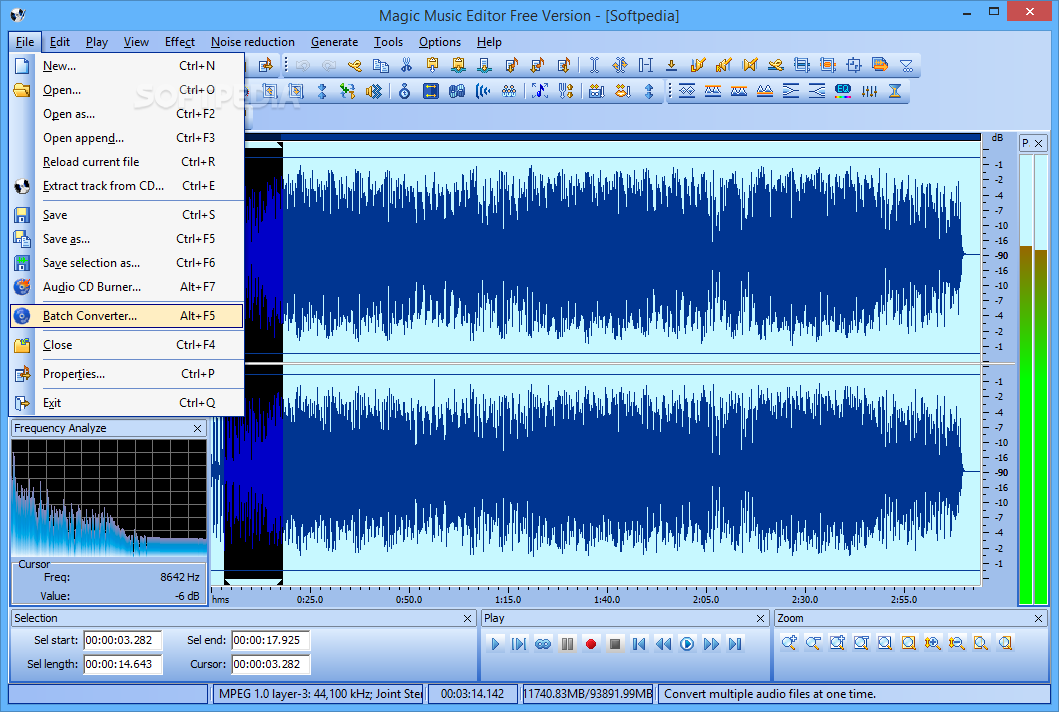Click the 1:15.0 mark on the time ruler
Image resolution: width=1059 pixels, height=712 pixels.
(508, 599)
